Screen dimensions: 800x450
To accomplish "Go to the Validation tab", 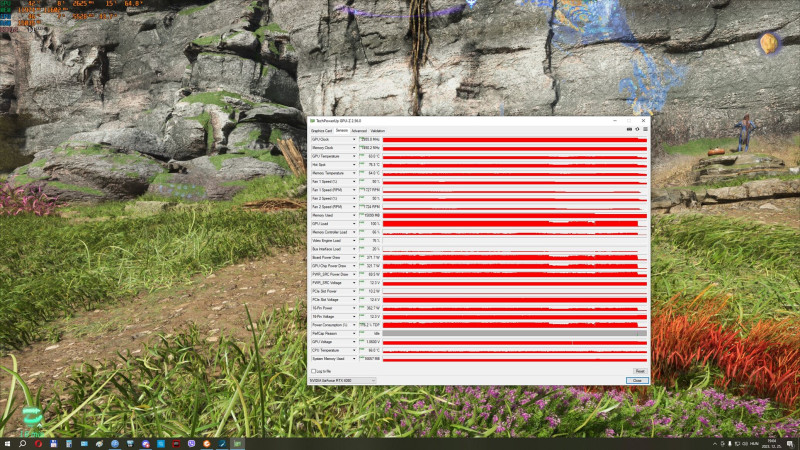I will [x=378, y=131].
